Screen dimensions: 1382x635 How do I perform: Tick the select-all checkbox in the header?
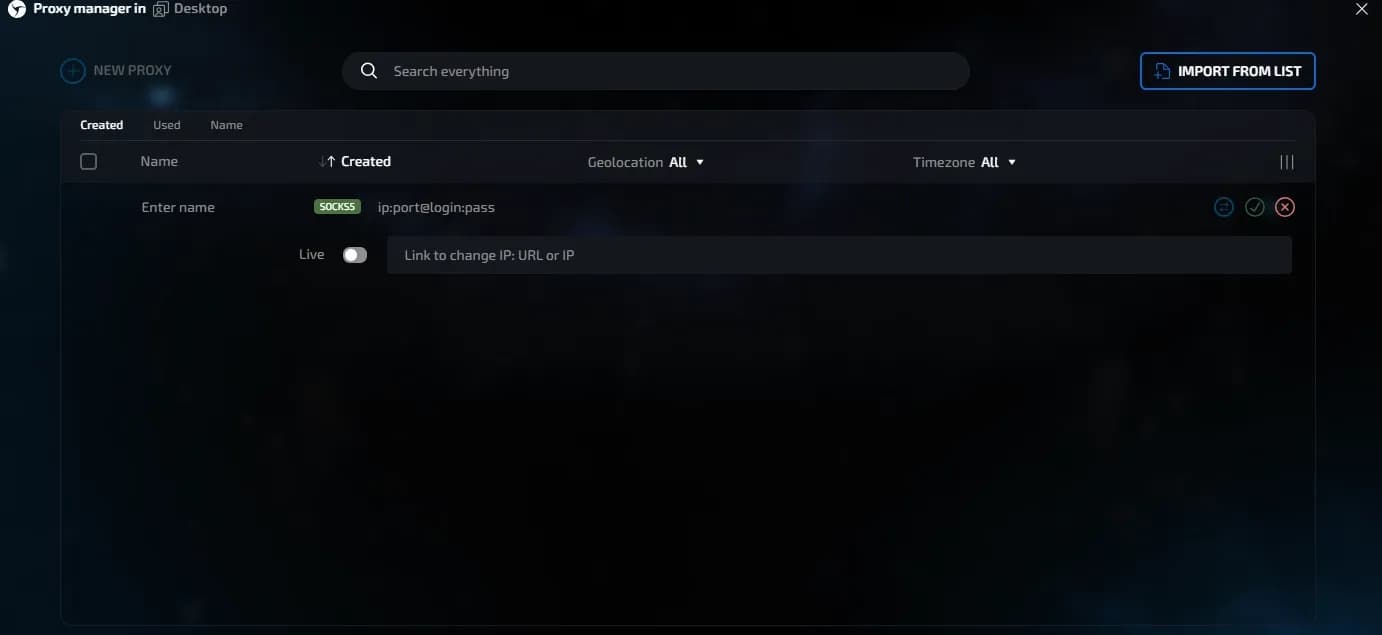[88, 162]
